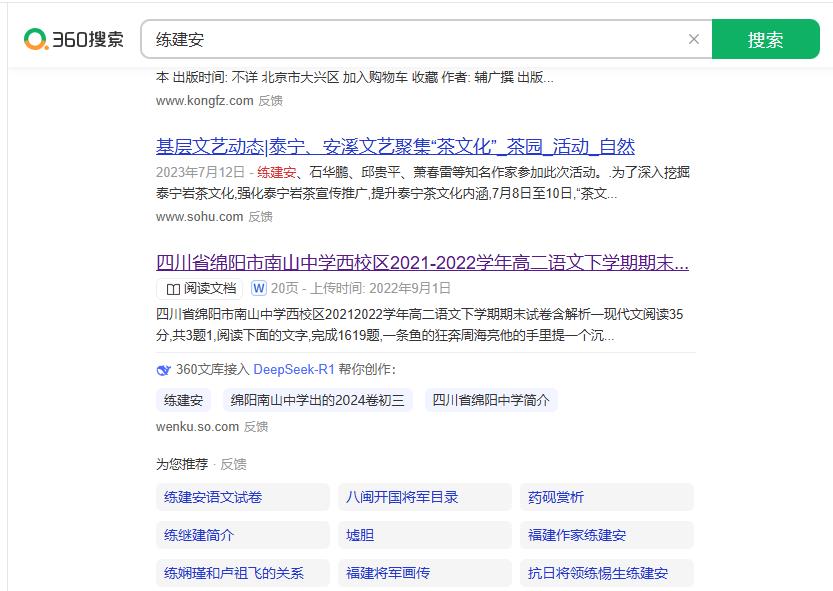Click the 360搜索 logo
This screenshot has width=833, height=591.
tap(74, 39)
